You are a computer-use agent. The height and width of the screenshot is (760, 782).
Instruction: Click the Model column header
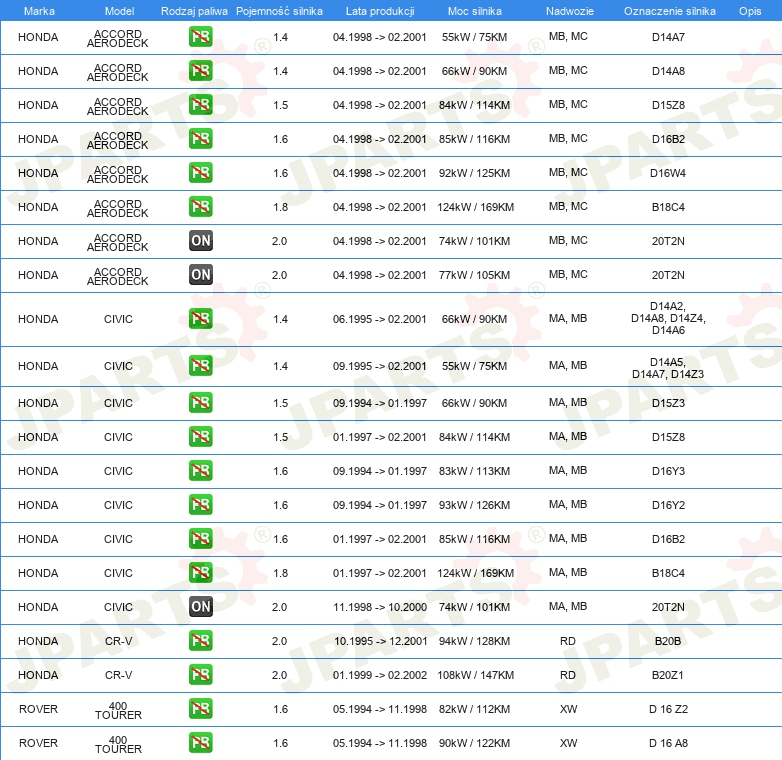tap(119, 11)
